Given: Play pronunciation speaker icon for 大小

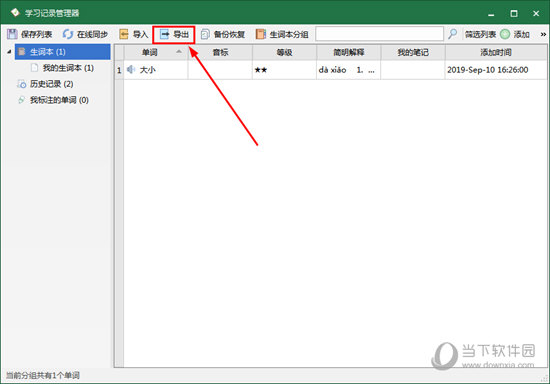Looking at the screenshot, I should [x=131, y=69].
